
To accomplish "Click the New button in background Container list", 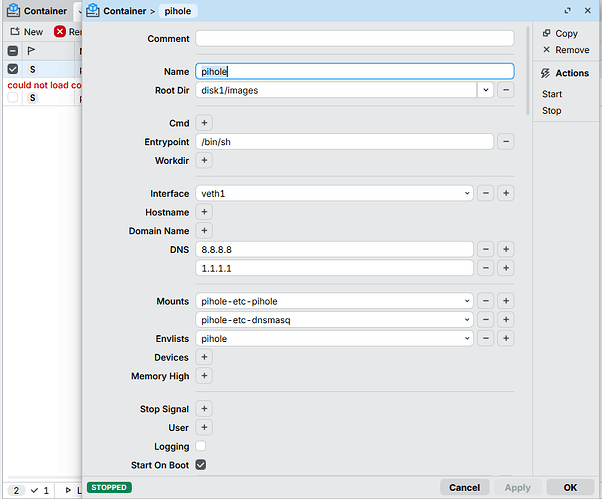I will point(27,32).
